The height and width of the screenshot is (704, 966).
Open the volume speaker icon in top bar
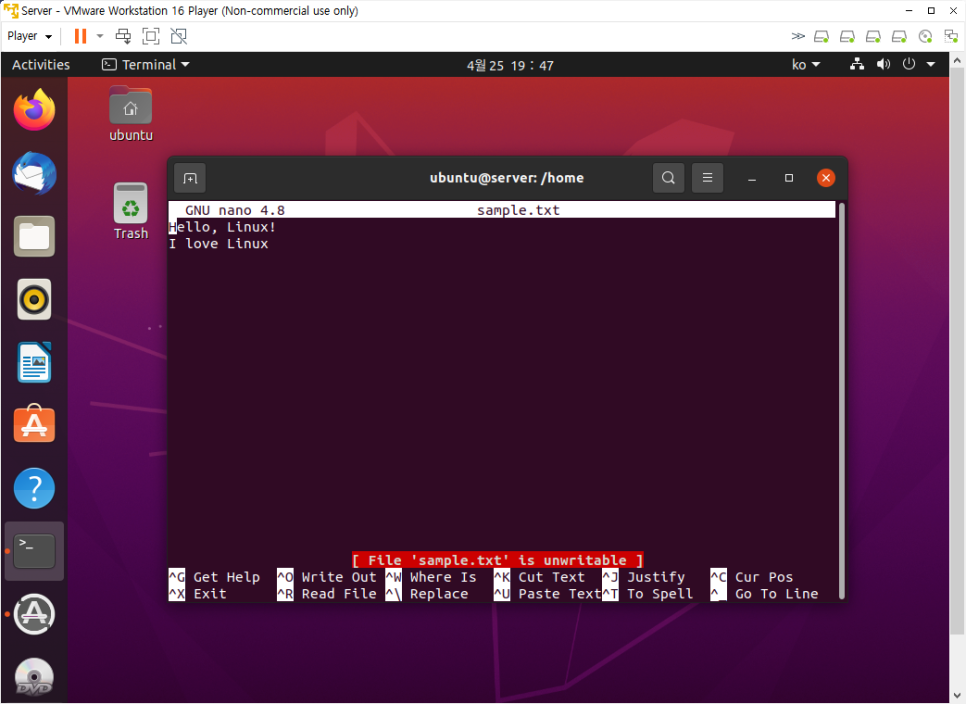883,64
